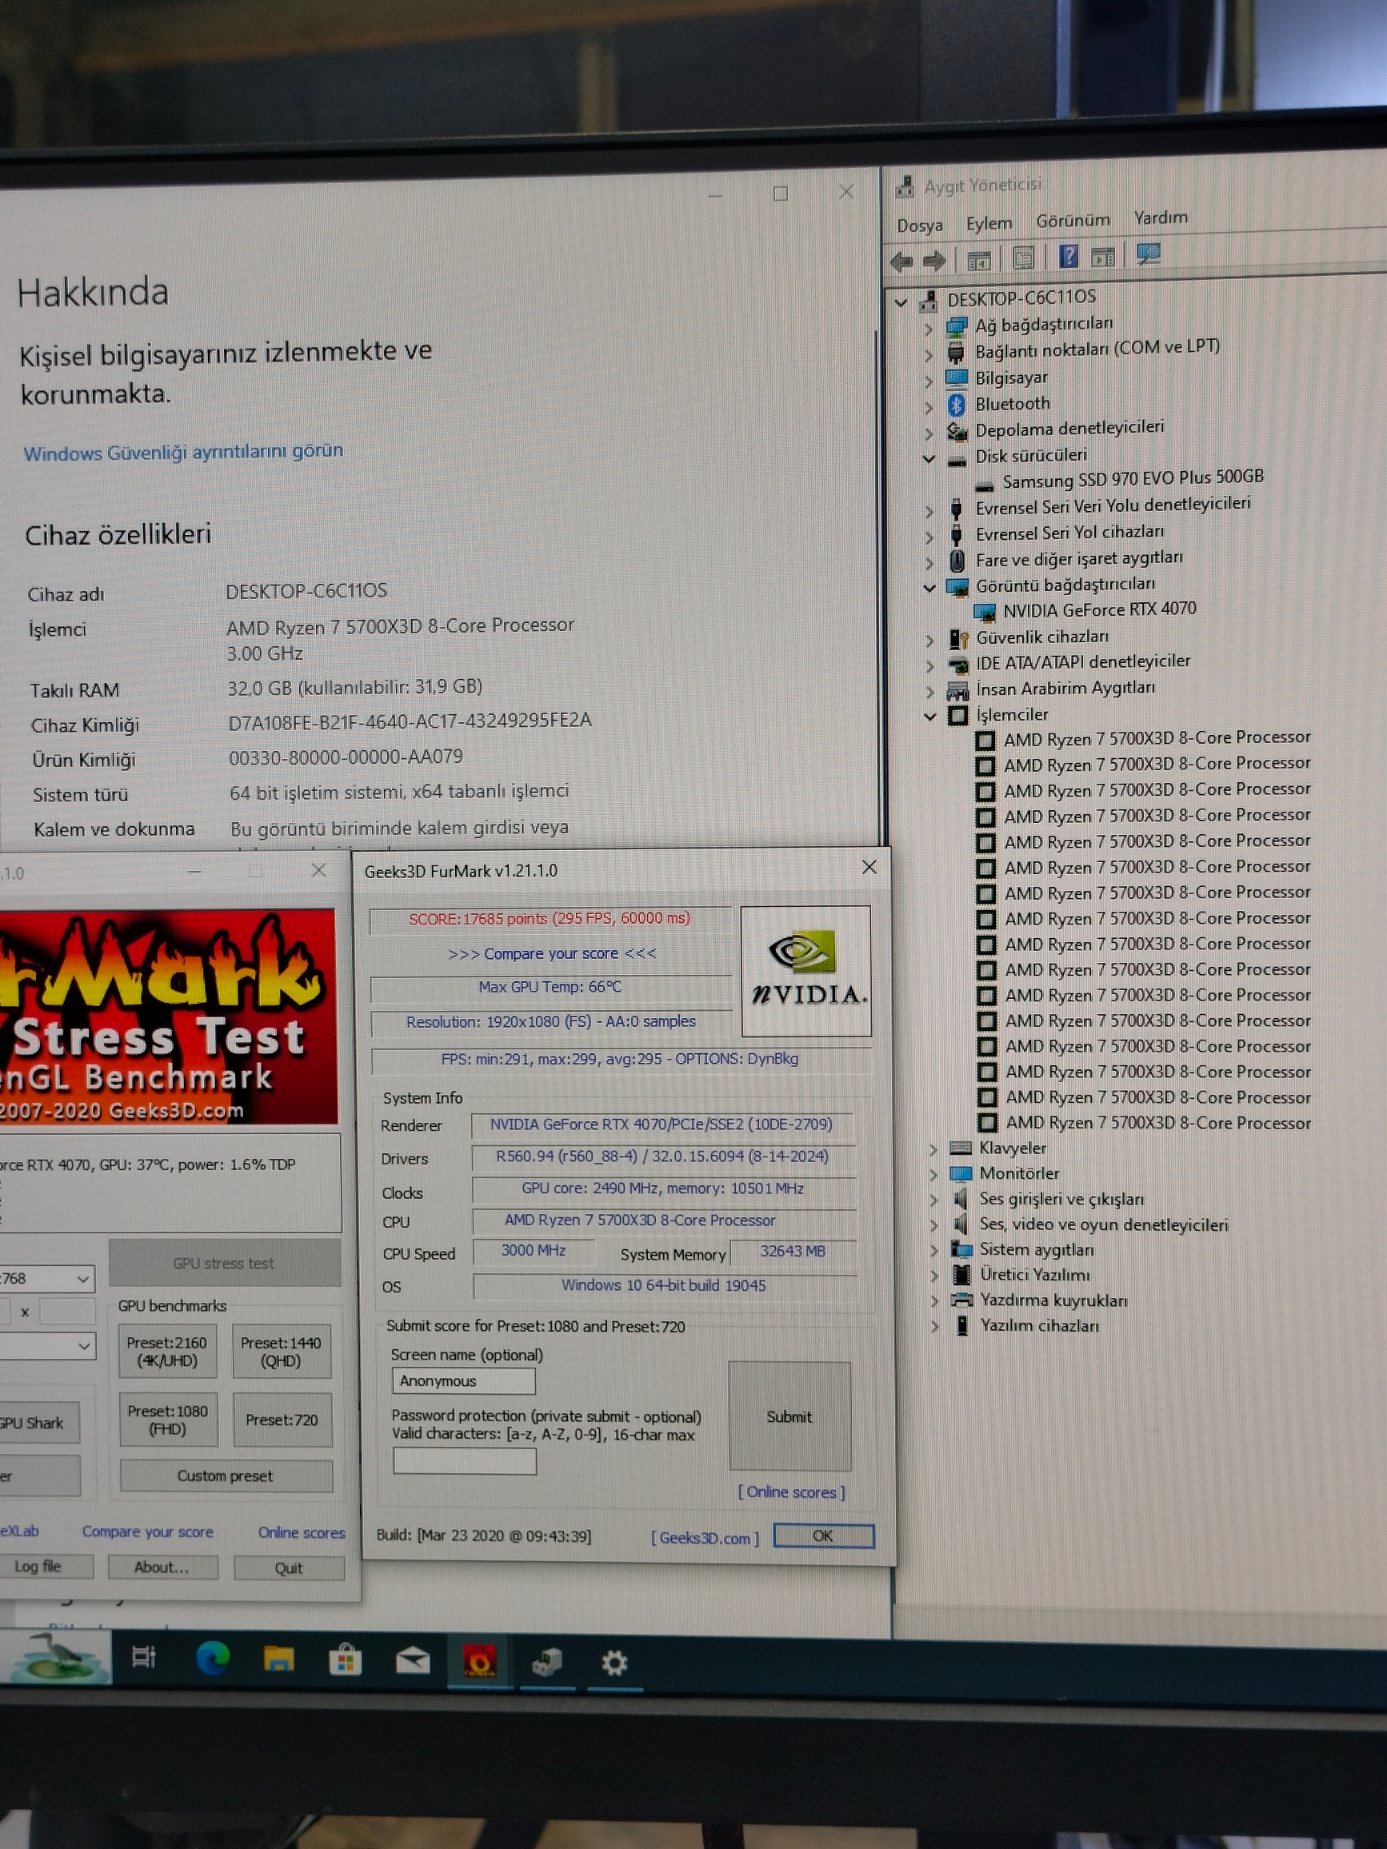Select 'Yazılım cihazları' tree item
Viewport: 1387px width, 1849px height.
1039,1326
